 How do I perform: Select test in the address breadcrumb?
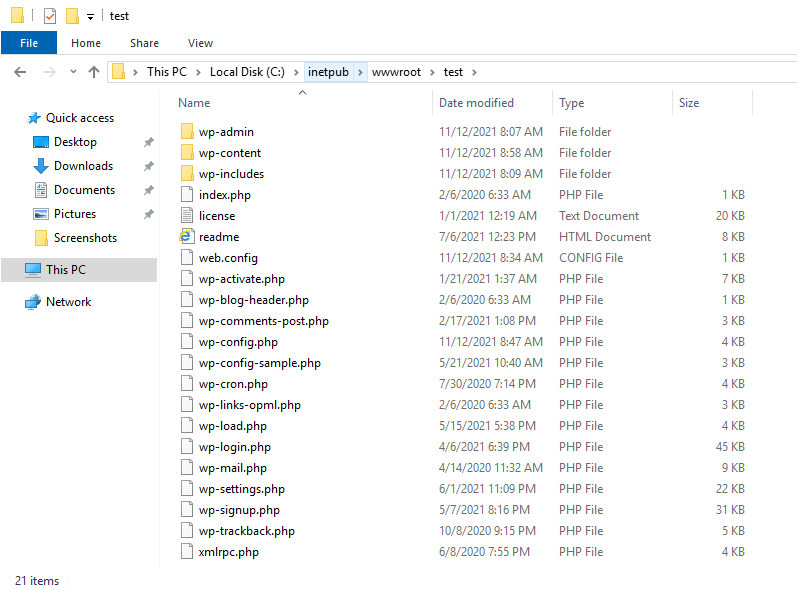tap(453, 72)
